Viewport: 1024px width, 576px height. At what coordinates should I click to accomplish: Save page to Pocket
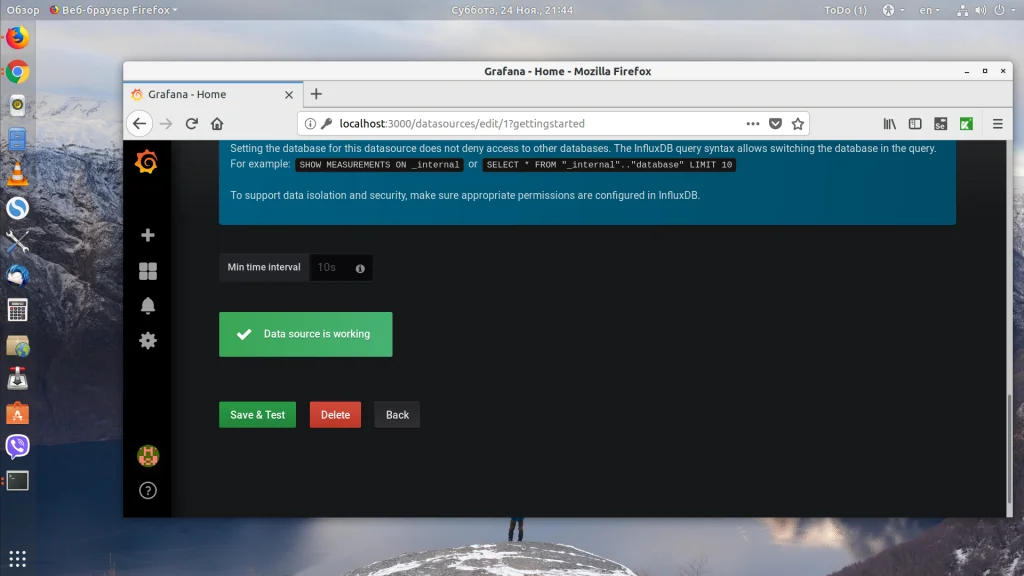click(775, 123)
